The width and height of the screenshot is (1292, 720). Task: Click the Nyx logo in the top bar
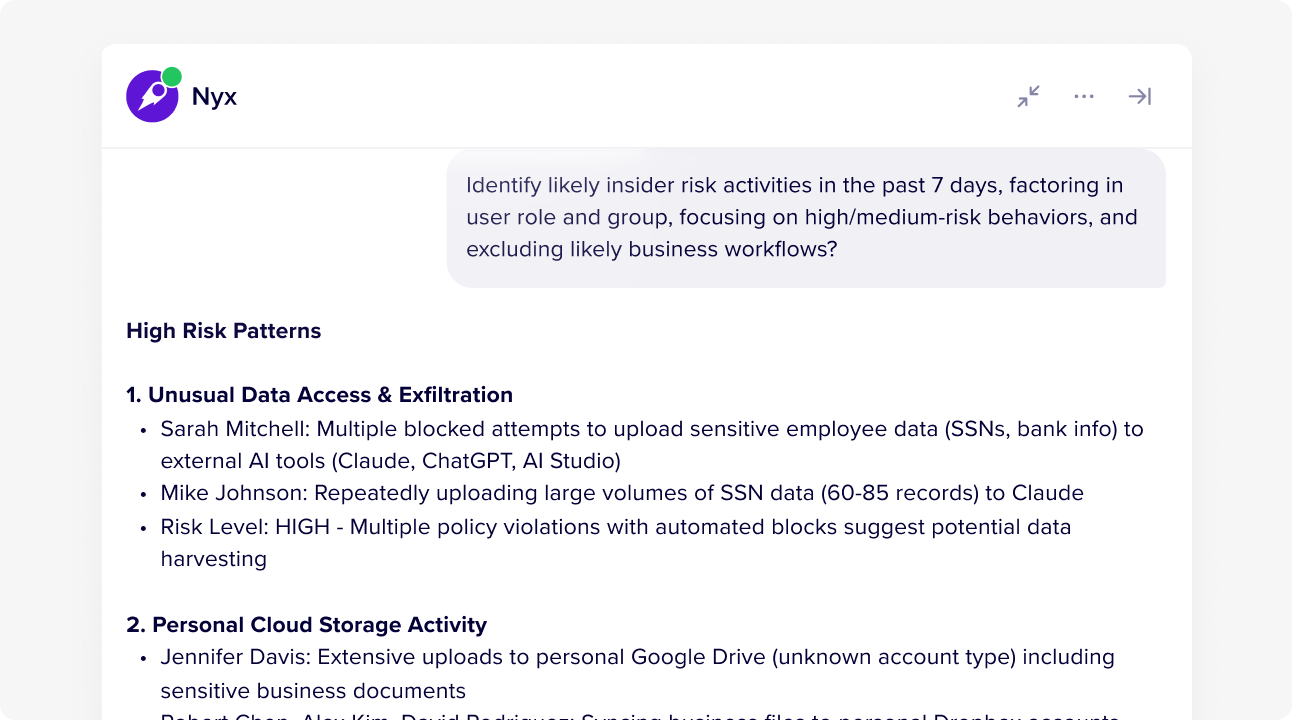click(x=152, y=95)
